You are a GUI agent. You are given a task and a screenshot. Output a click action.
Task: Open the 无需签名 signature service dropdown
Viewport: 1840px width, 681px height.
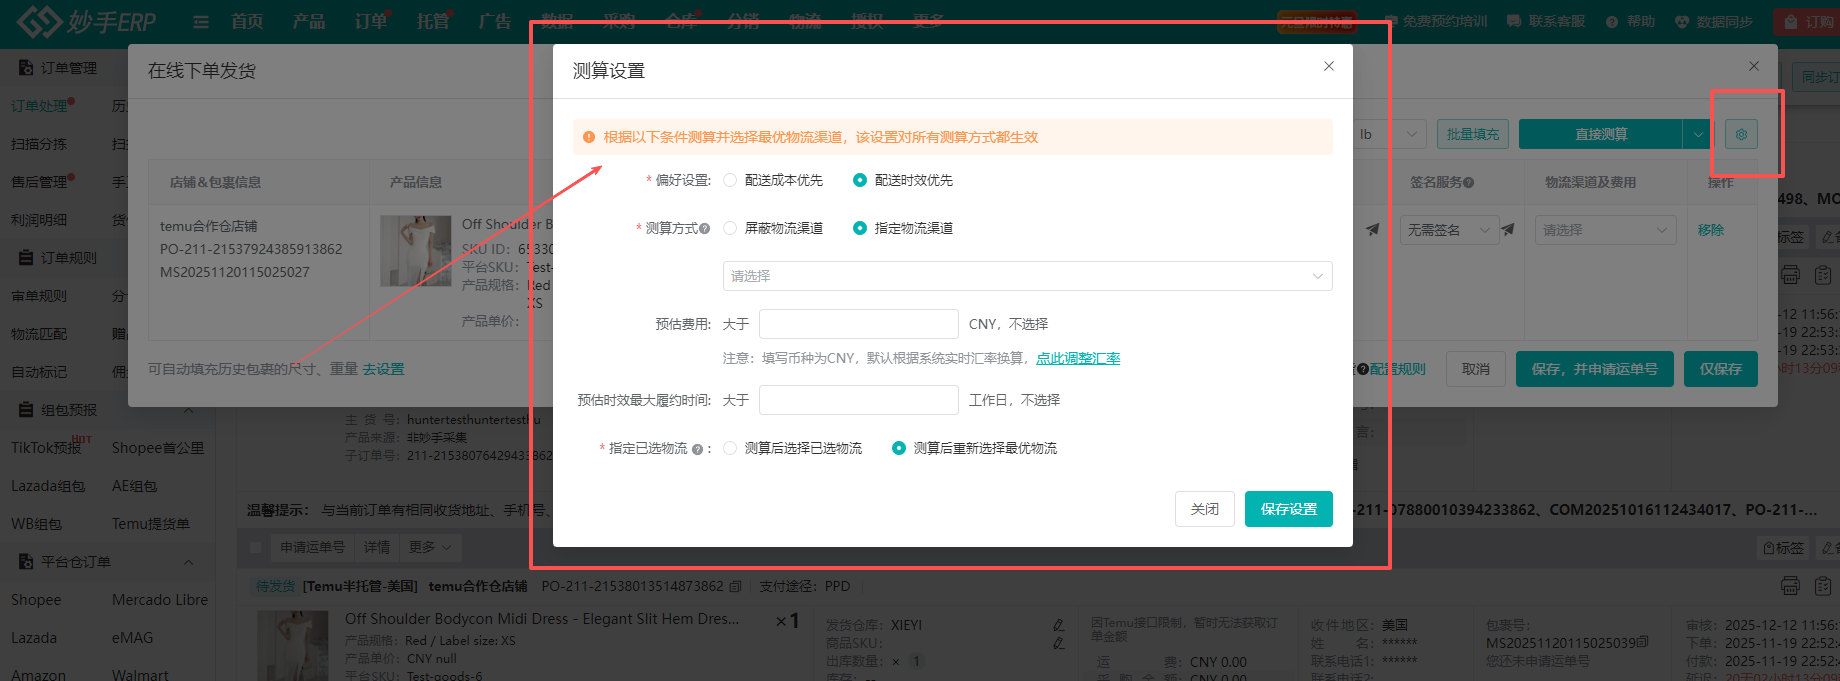(x=1448, y=230)
